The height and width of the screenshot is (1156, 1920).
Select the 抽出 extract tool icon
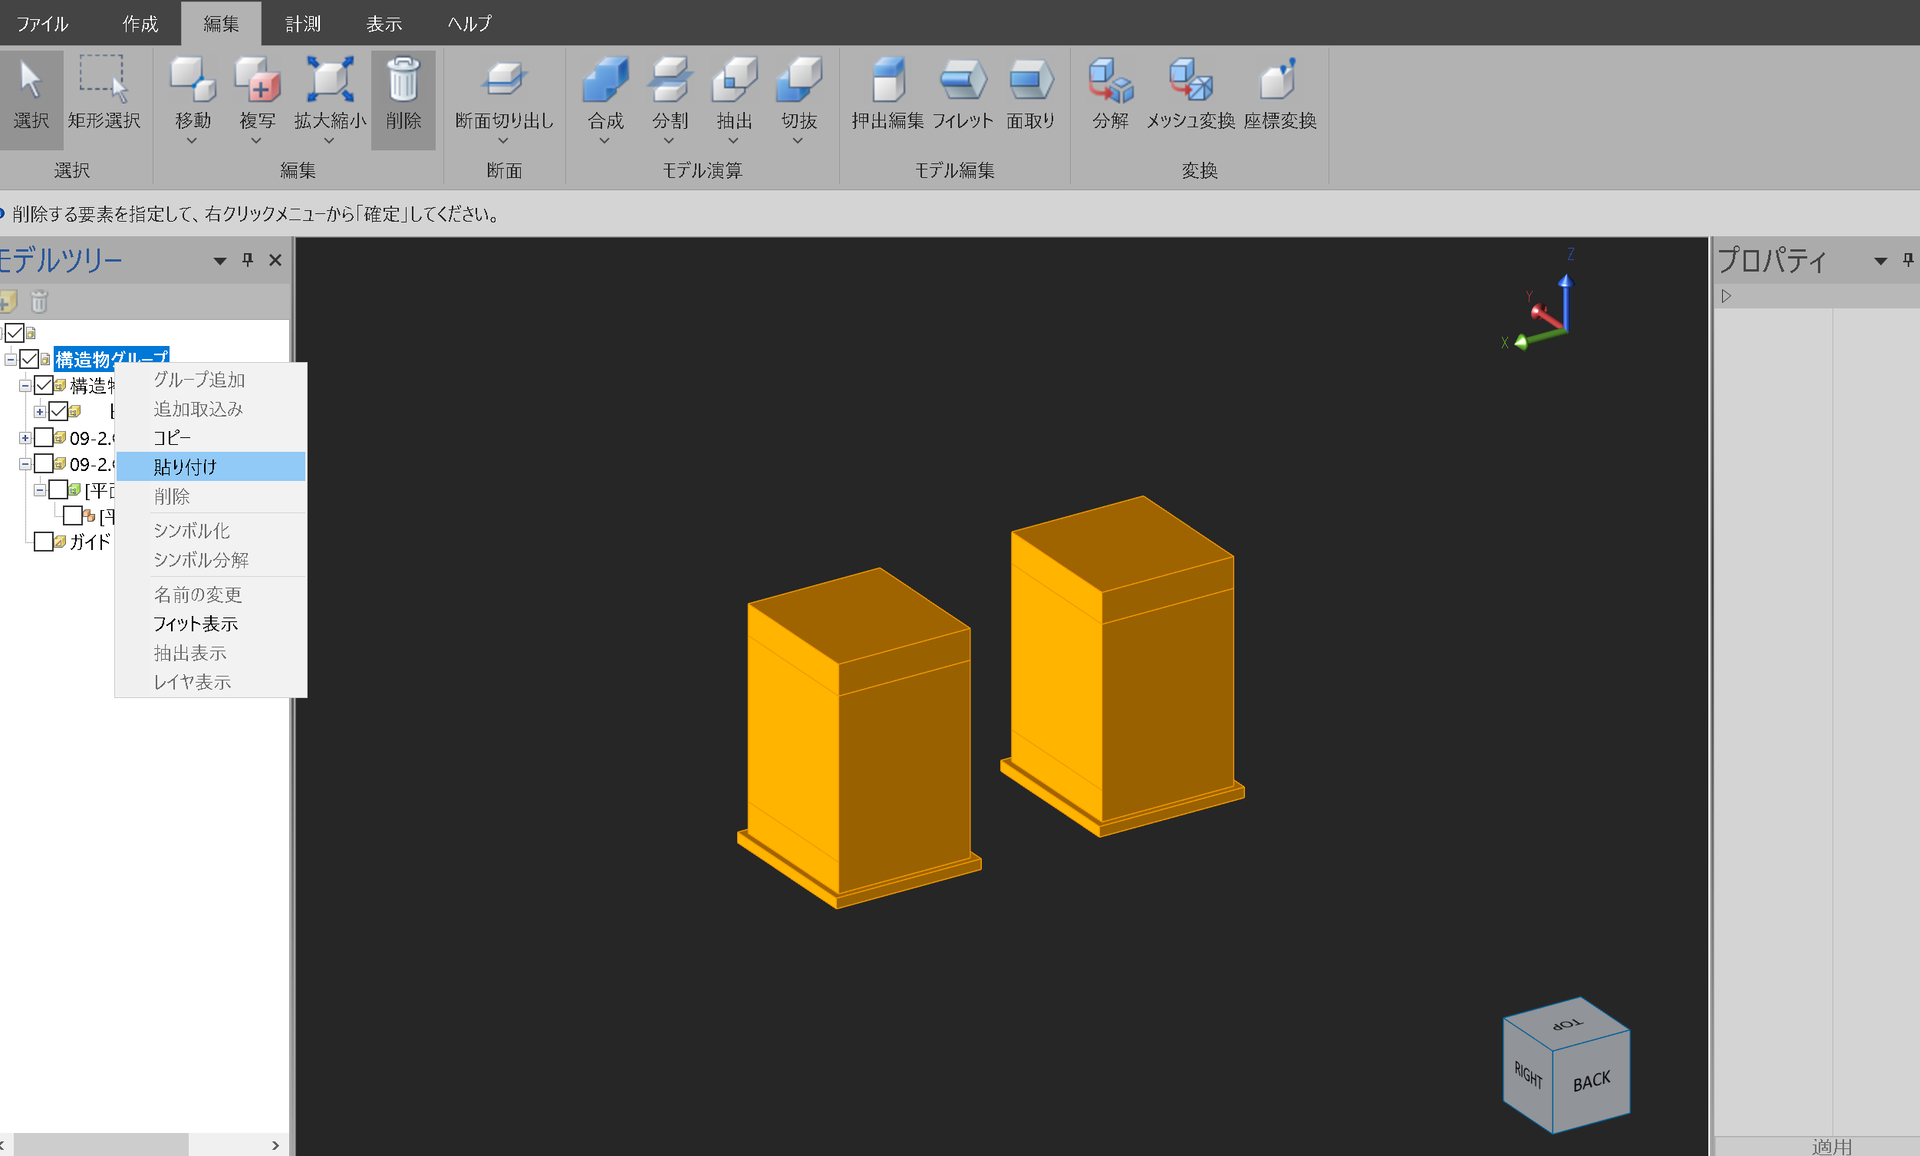click(734, 80)
